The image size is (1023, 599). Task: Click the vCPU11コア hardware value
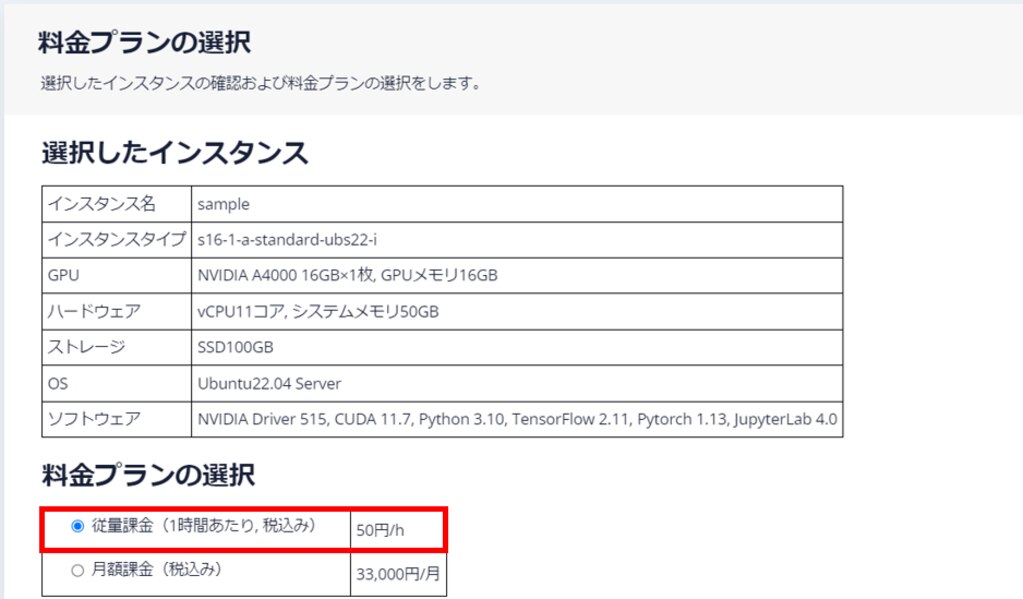tap(318, 312)
